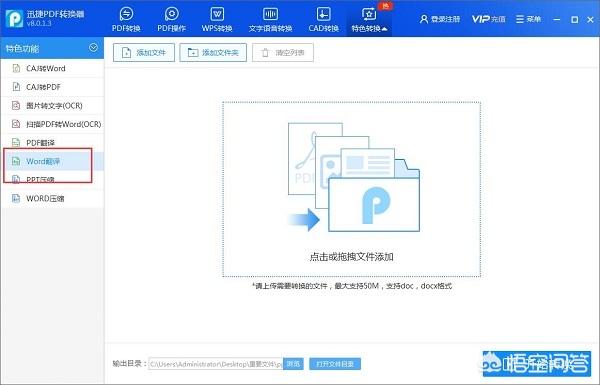Click the 登录注册 user link
Image resolution: width=600 pixels, height=385 pixels.
point(440,19)
